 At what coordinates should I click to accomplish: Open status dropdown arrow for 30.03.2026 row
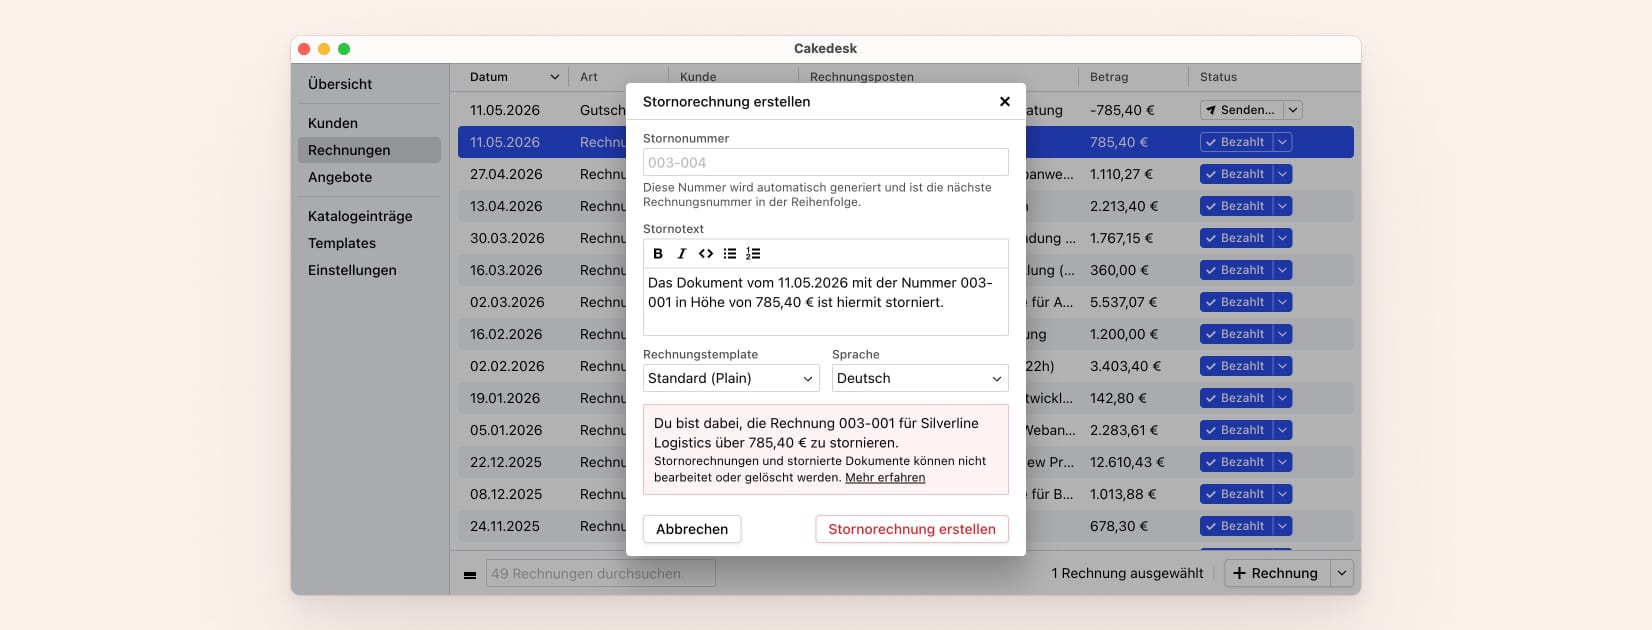pyautogui.click(x=1283, y=238)
